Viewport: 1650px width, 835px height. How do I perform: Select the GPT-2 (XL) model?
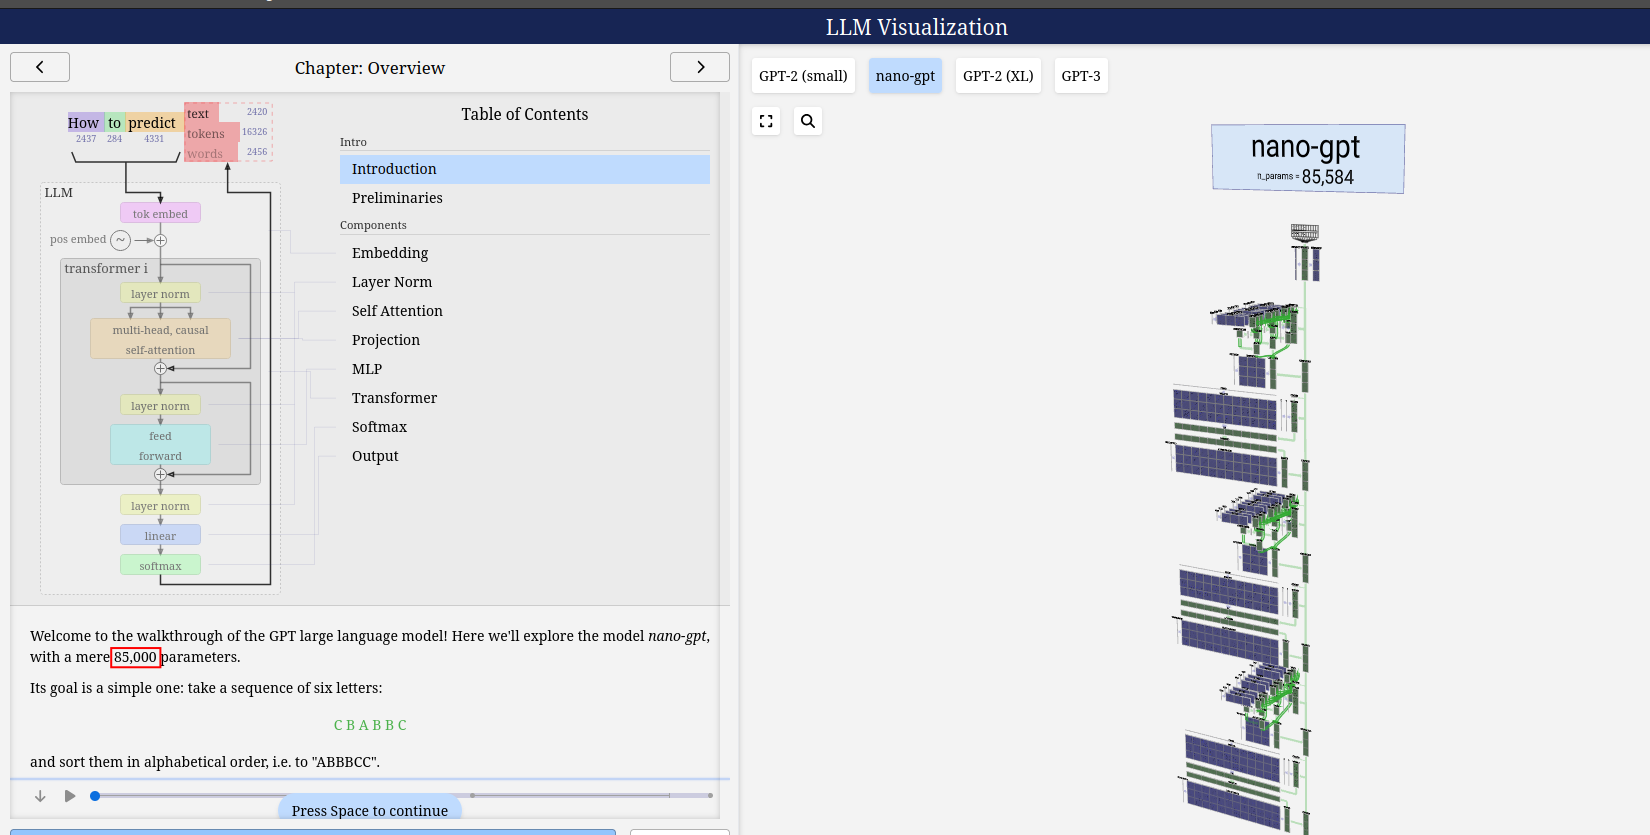pyautogui.click(x=998, y=76)
